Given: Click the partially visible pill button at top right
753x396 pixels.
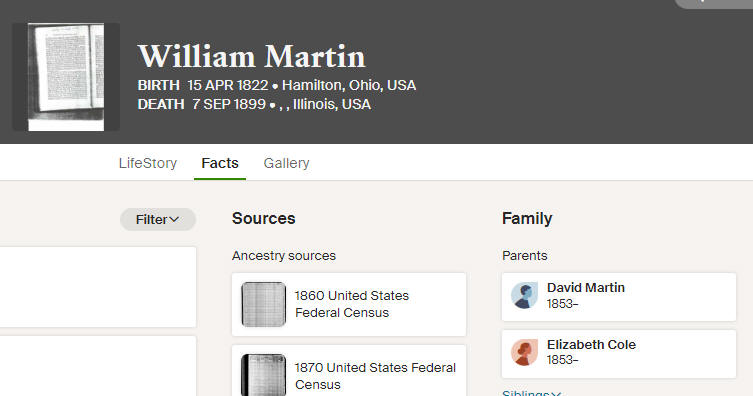Looking at the screenshot, I should point(714,4).
